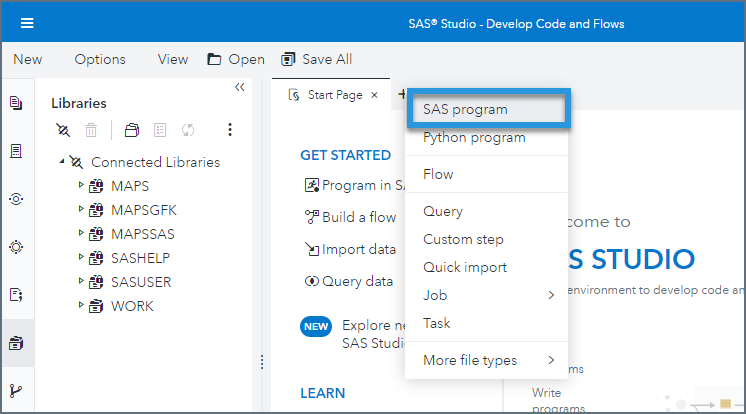Close the Start Page tab

pos(374,95)
